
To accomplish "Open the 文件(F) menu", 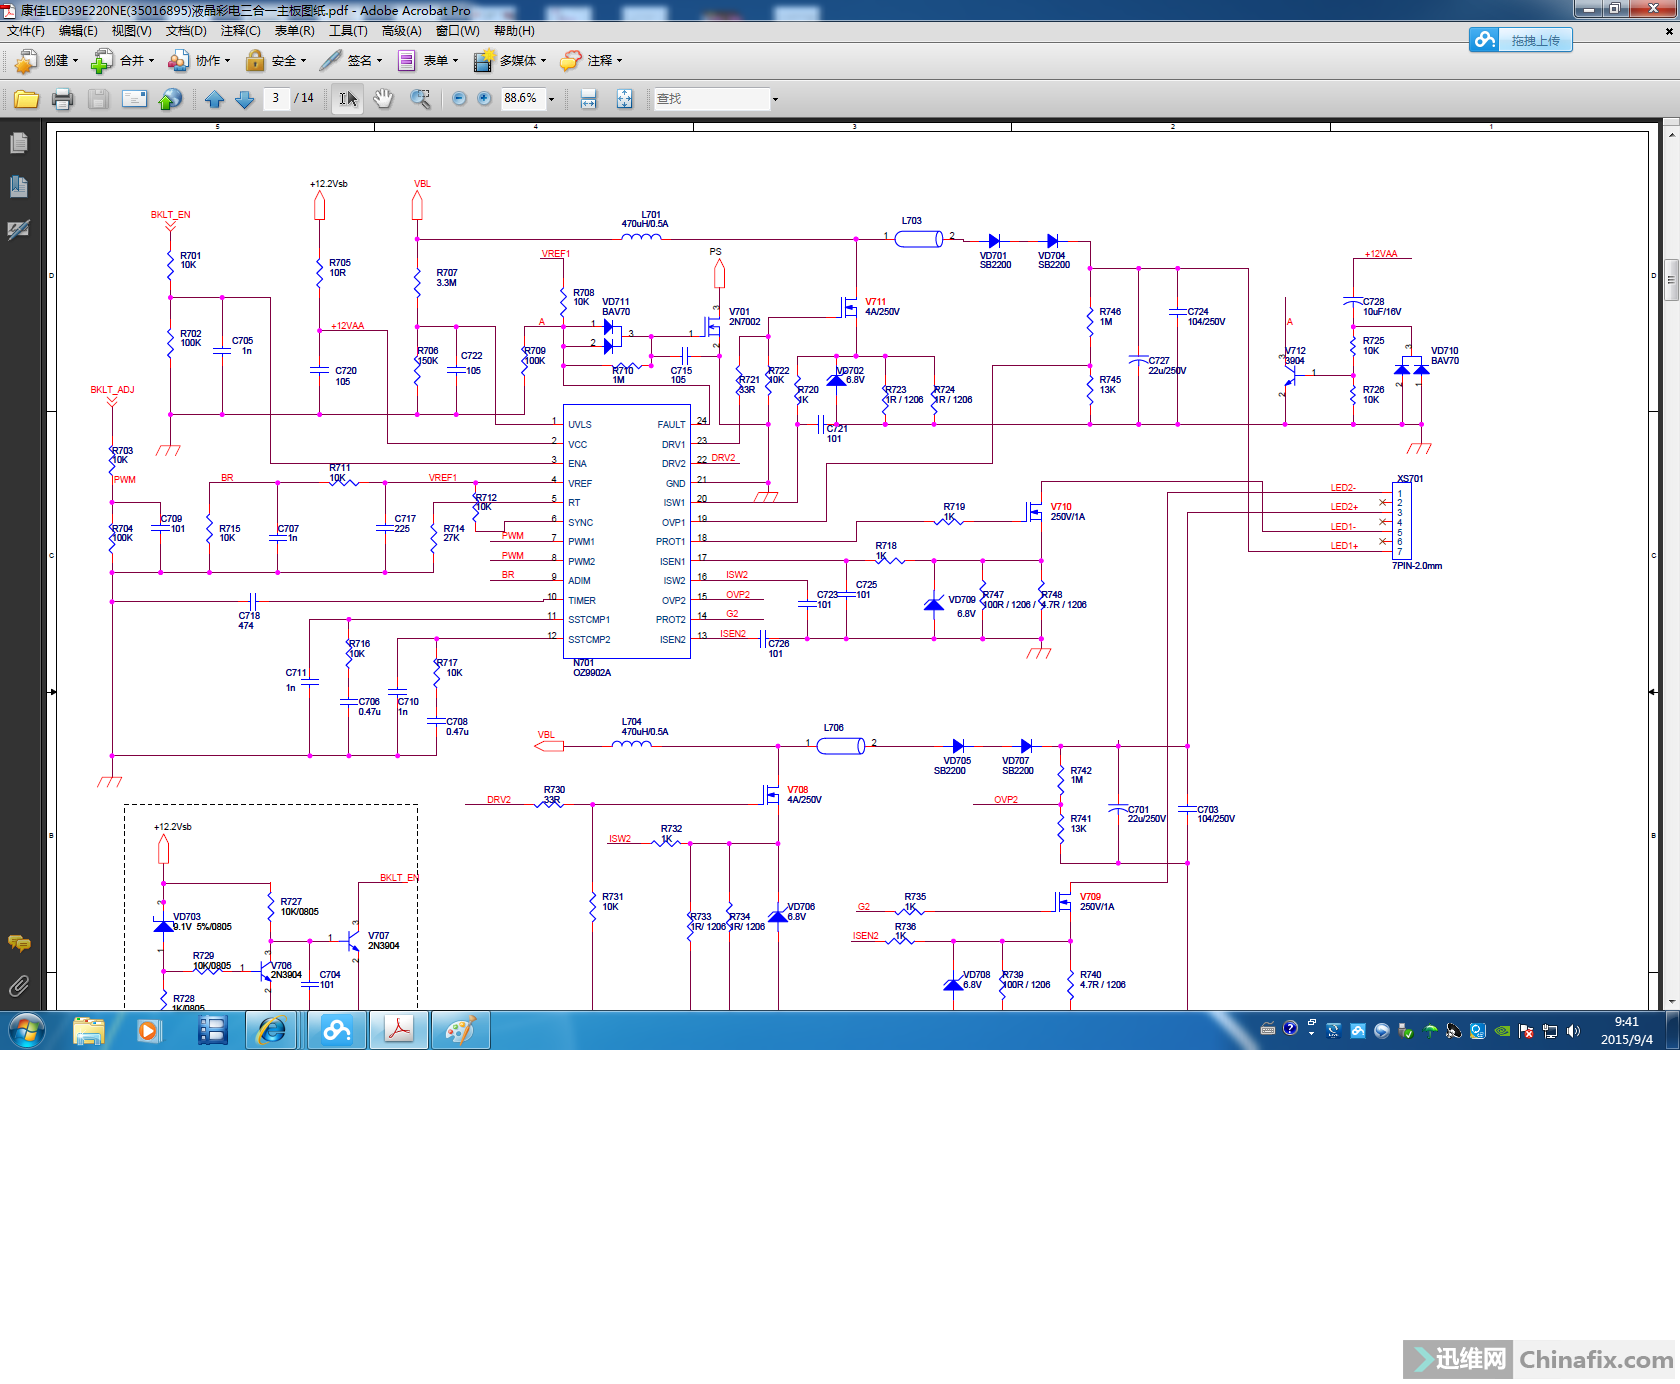I will 26,31.
